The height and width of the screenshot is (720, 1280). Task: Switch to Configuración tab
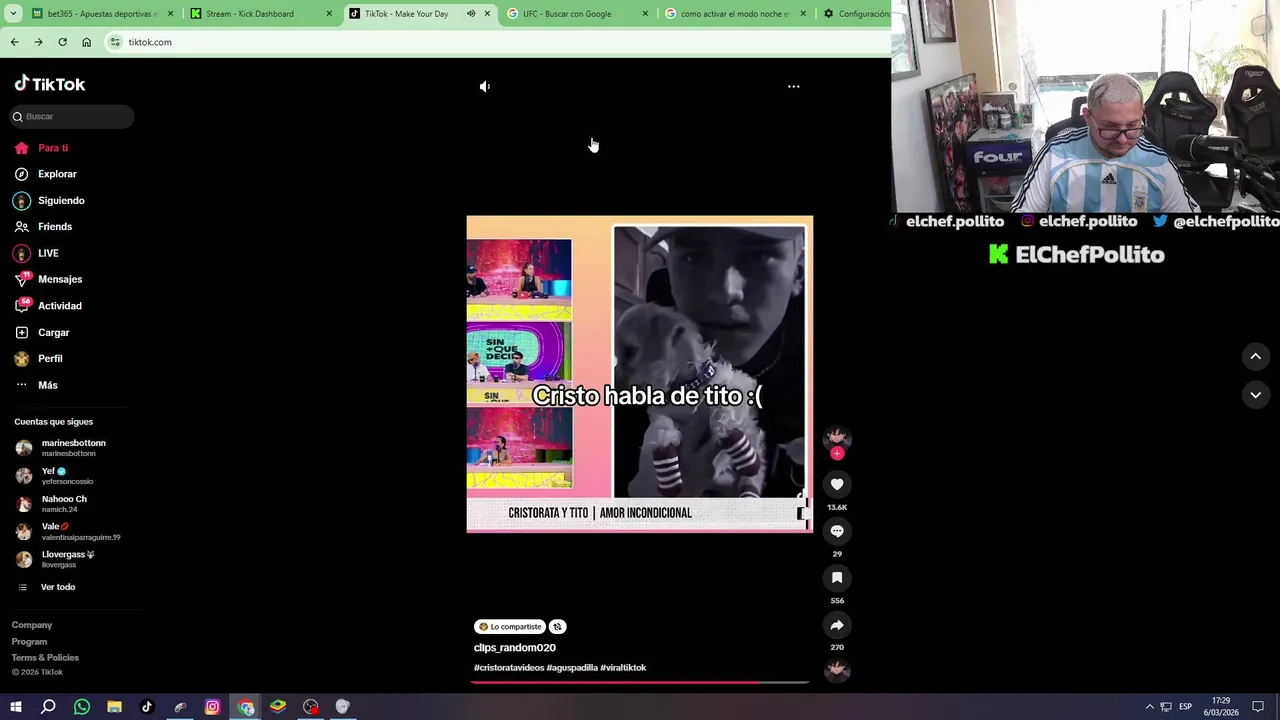[x=855, y=14]
